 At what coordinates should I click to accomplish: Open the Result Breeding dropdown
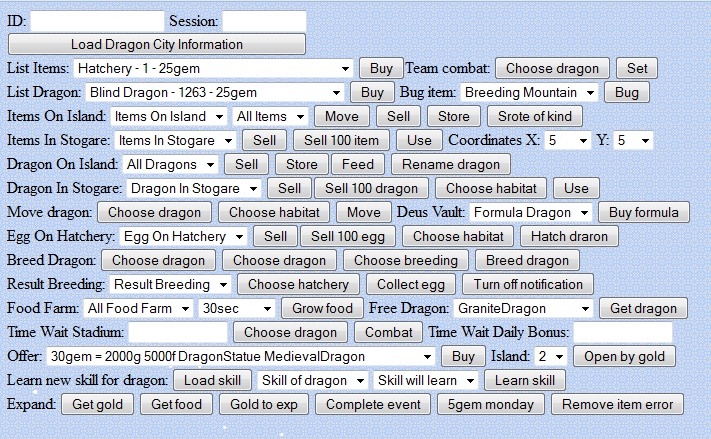pos(170,285)
